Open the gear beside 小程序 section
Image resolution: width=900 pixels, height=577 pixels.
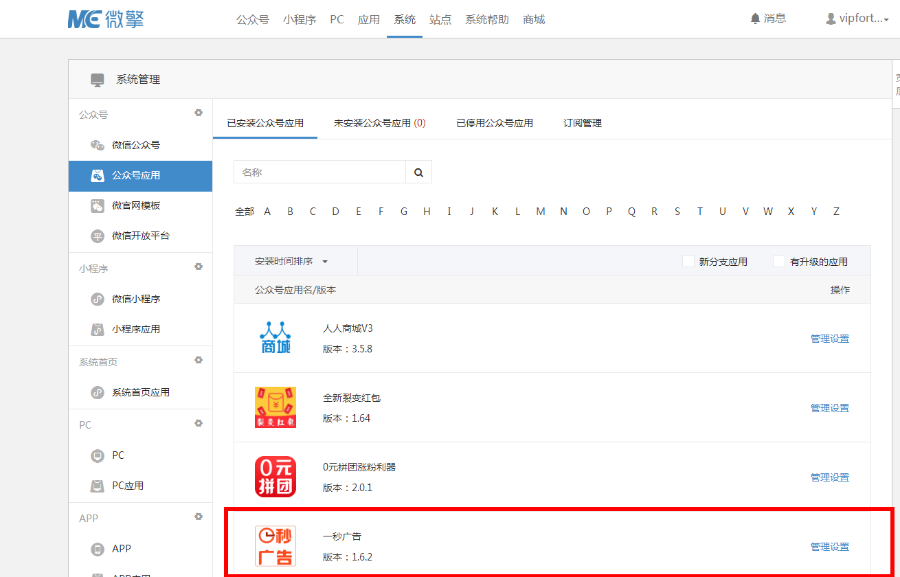(199, 267)
